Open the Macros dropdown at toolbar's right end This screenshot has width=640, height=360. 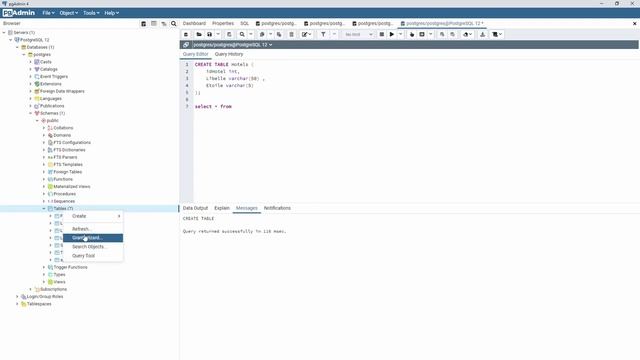tap(497, 35)
